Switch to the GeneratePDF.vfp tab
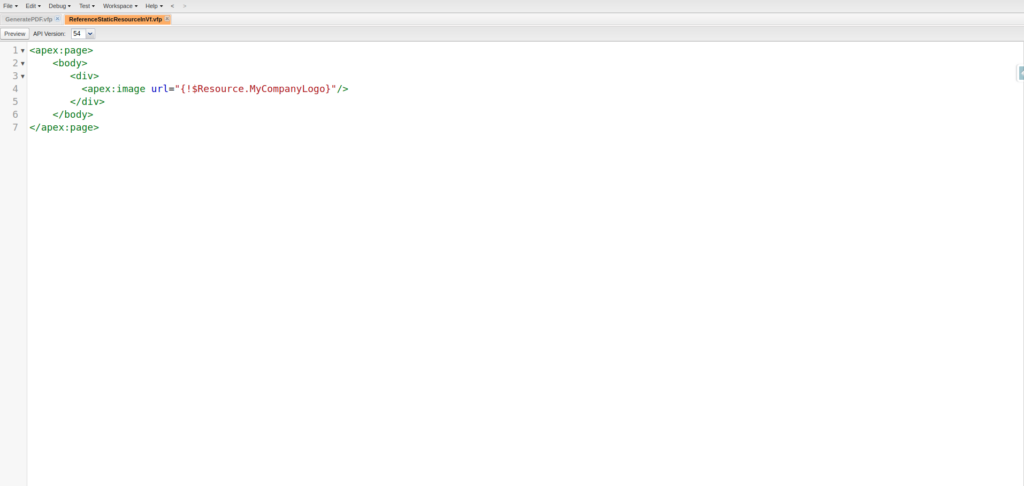 click(x=28, y=19)
